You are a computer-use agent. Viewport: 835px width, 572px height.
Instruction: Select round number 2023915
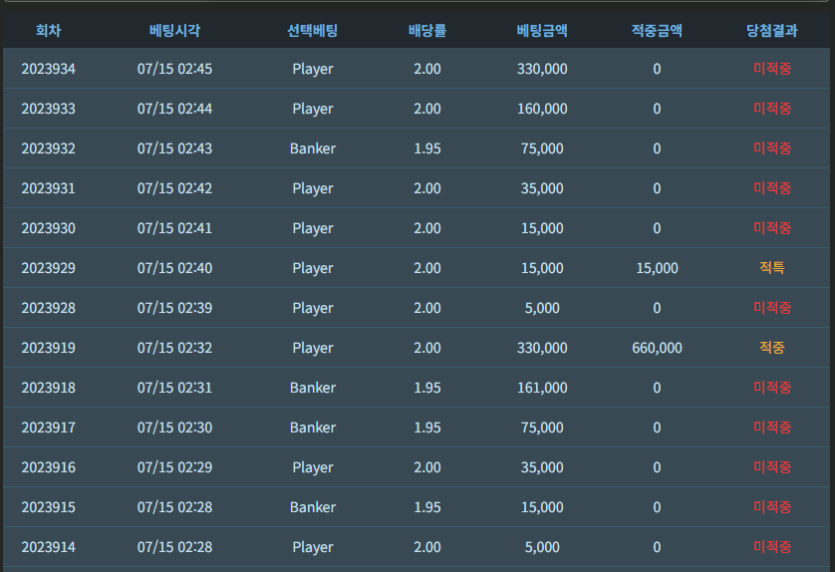[48, 507]
